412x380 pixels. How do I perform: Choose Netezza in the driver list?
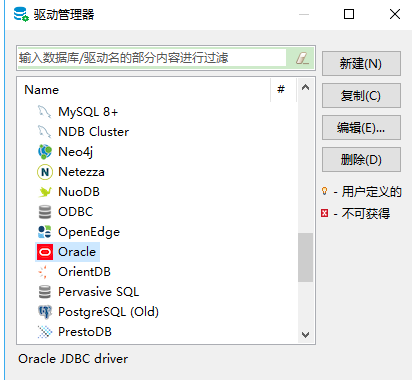coord(81,172)
